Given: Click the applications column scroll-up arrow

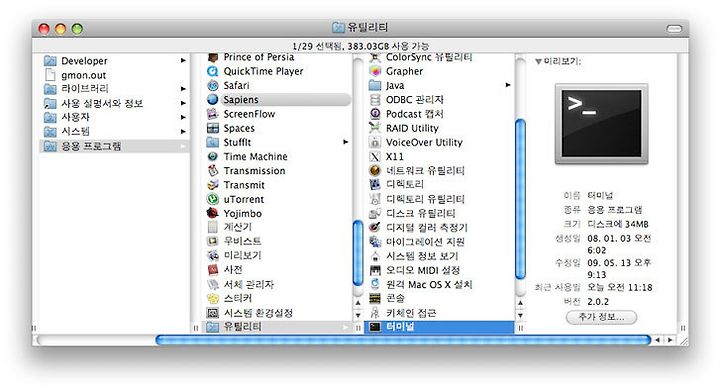Looking at the screenshot, I should (358, 303).
